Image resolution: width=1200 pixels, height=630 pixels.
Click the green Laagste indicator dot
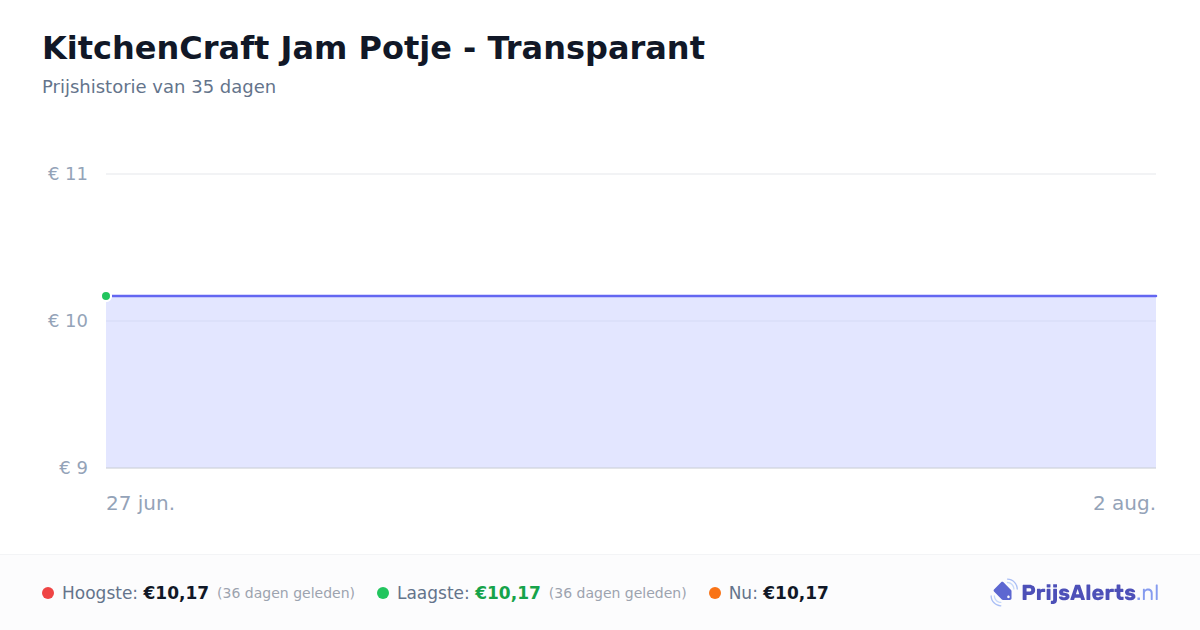383,593
